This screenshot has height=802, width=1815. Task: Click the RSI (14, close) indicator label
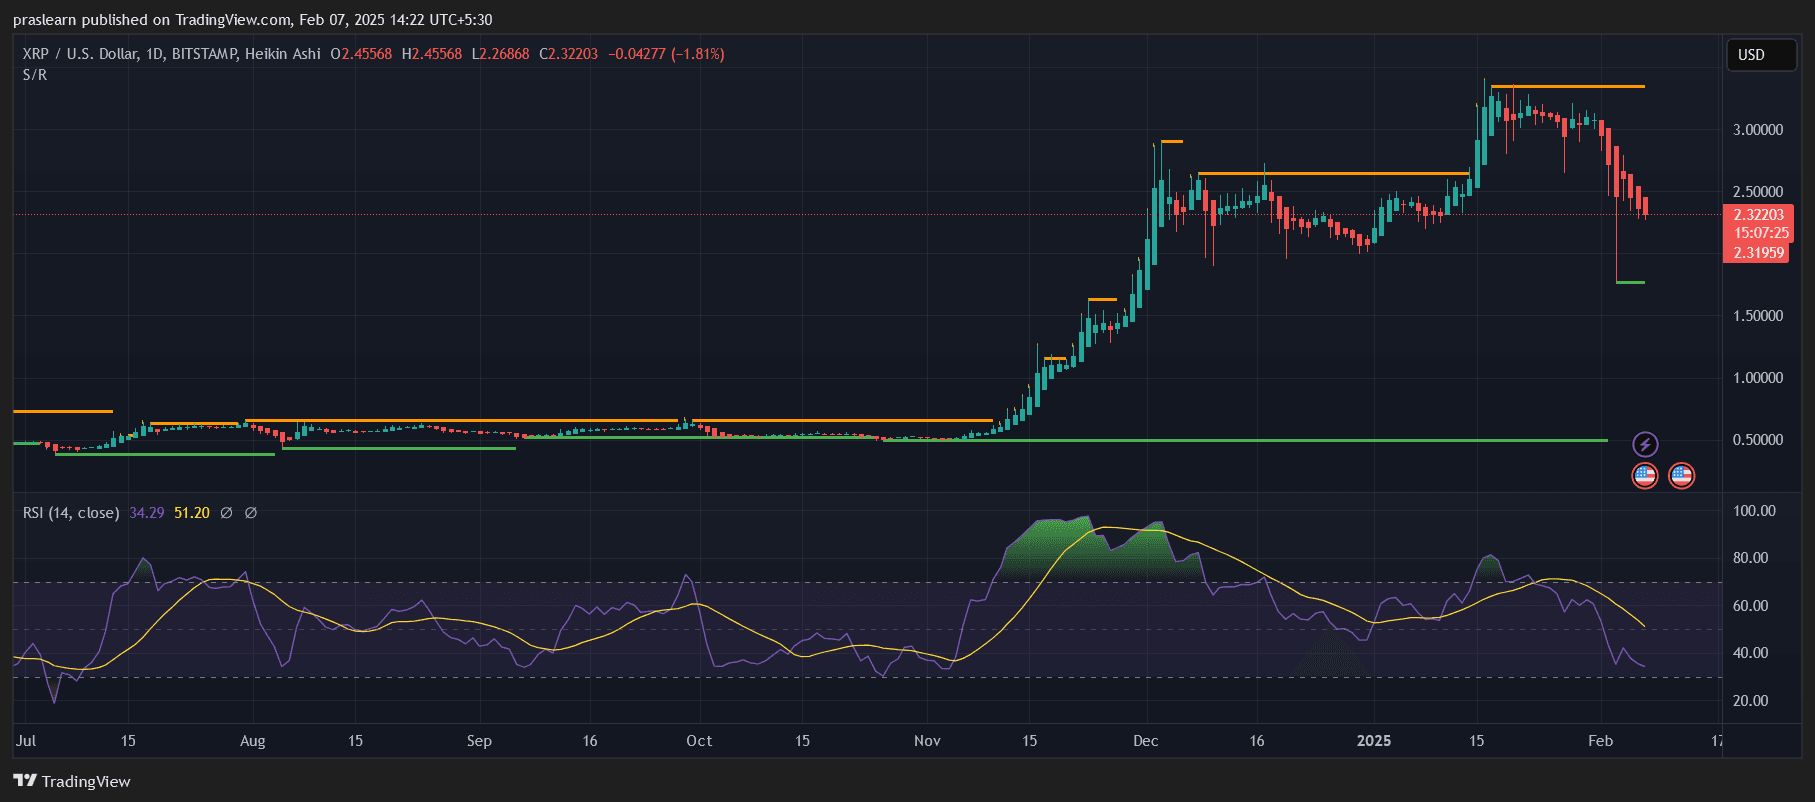(x=71, y=513)
